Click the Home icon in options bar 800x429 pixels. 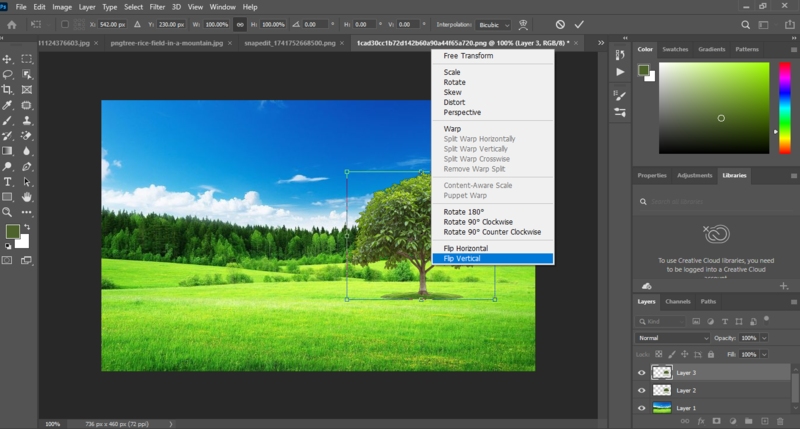[12, 24]
